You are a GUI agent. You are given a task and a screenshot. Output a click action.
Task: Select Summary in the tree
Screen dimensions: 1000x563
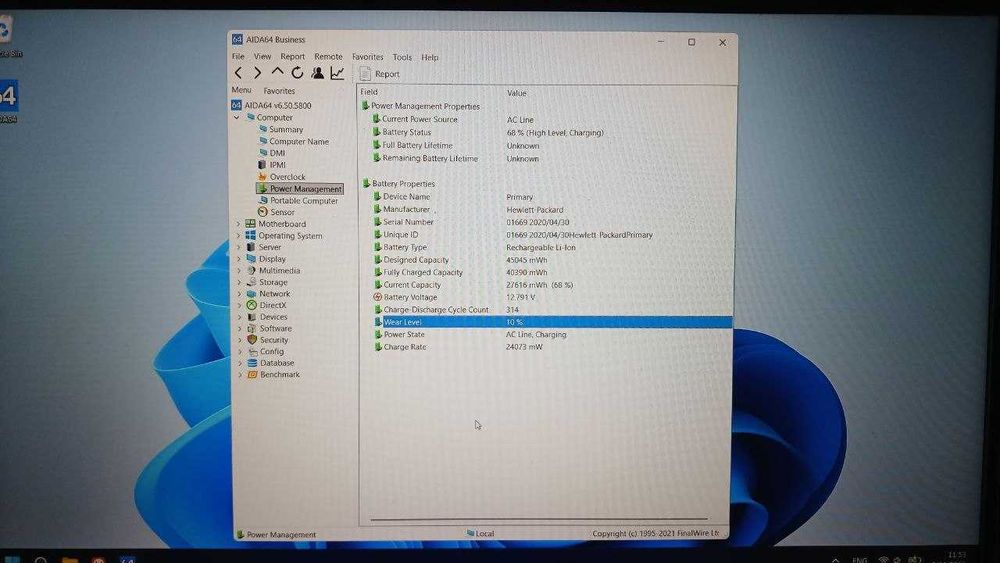tap(281, 129)
